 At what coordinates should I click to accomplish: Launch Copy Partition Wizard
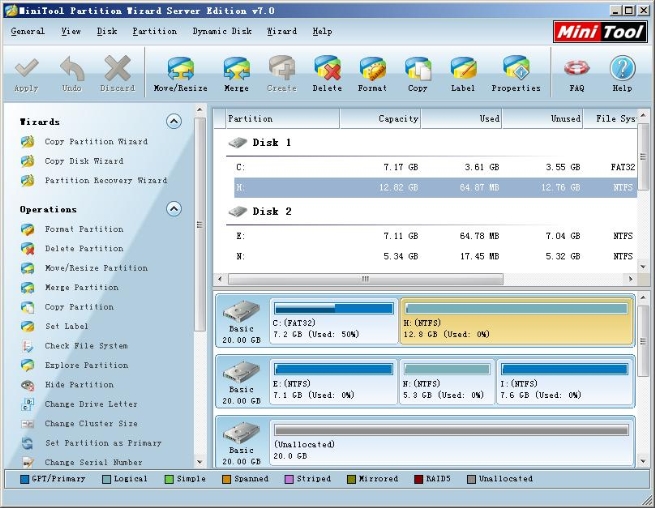[96, 142]
